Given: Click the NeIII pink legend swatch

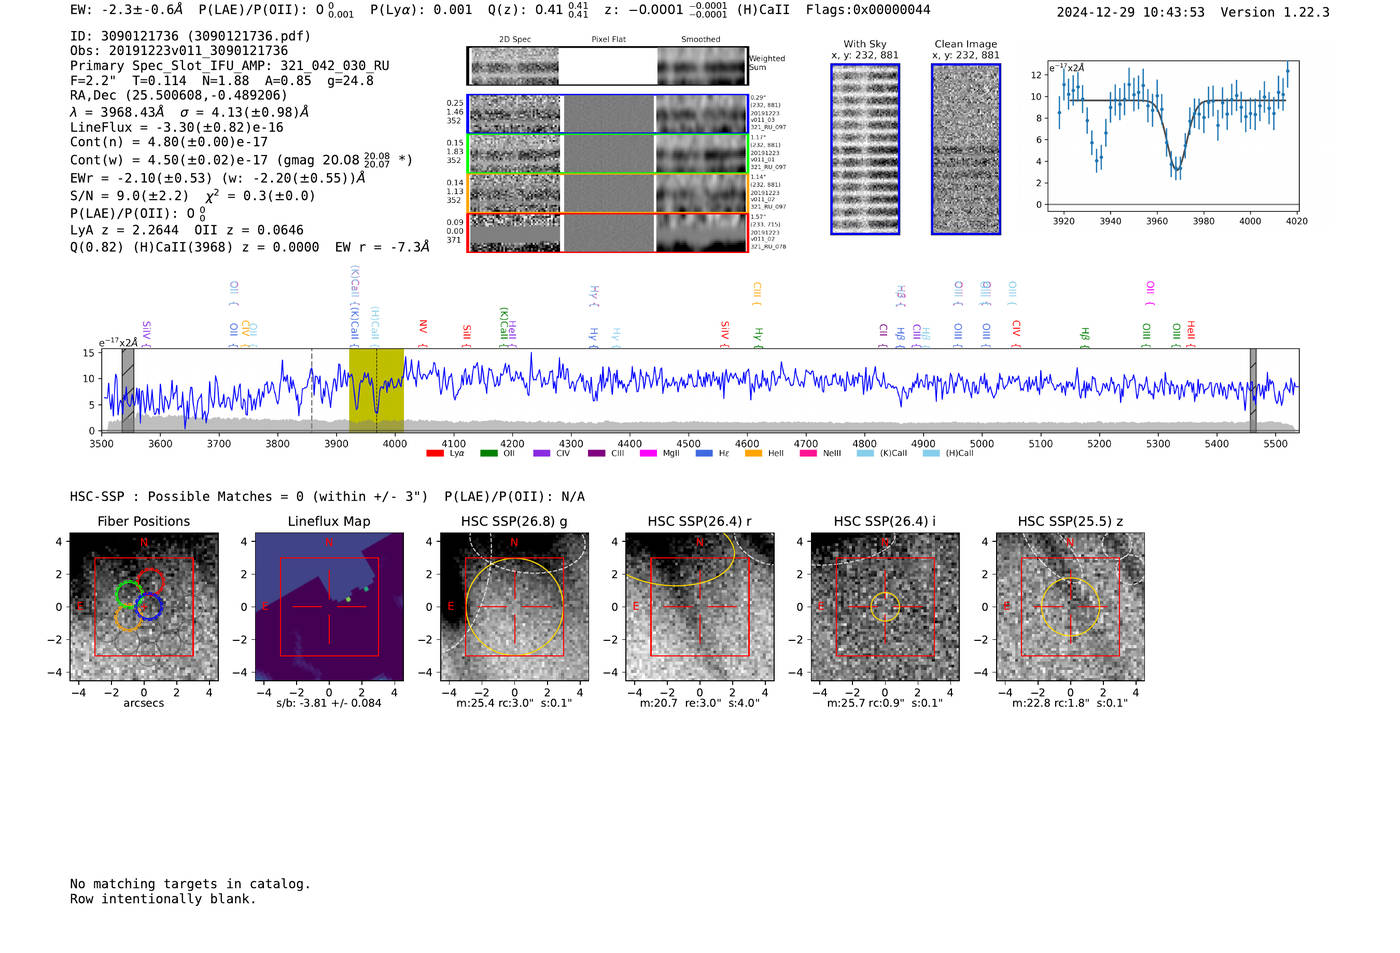Looking at the screenshot, I should (807, 453).
